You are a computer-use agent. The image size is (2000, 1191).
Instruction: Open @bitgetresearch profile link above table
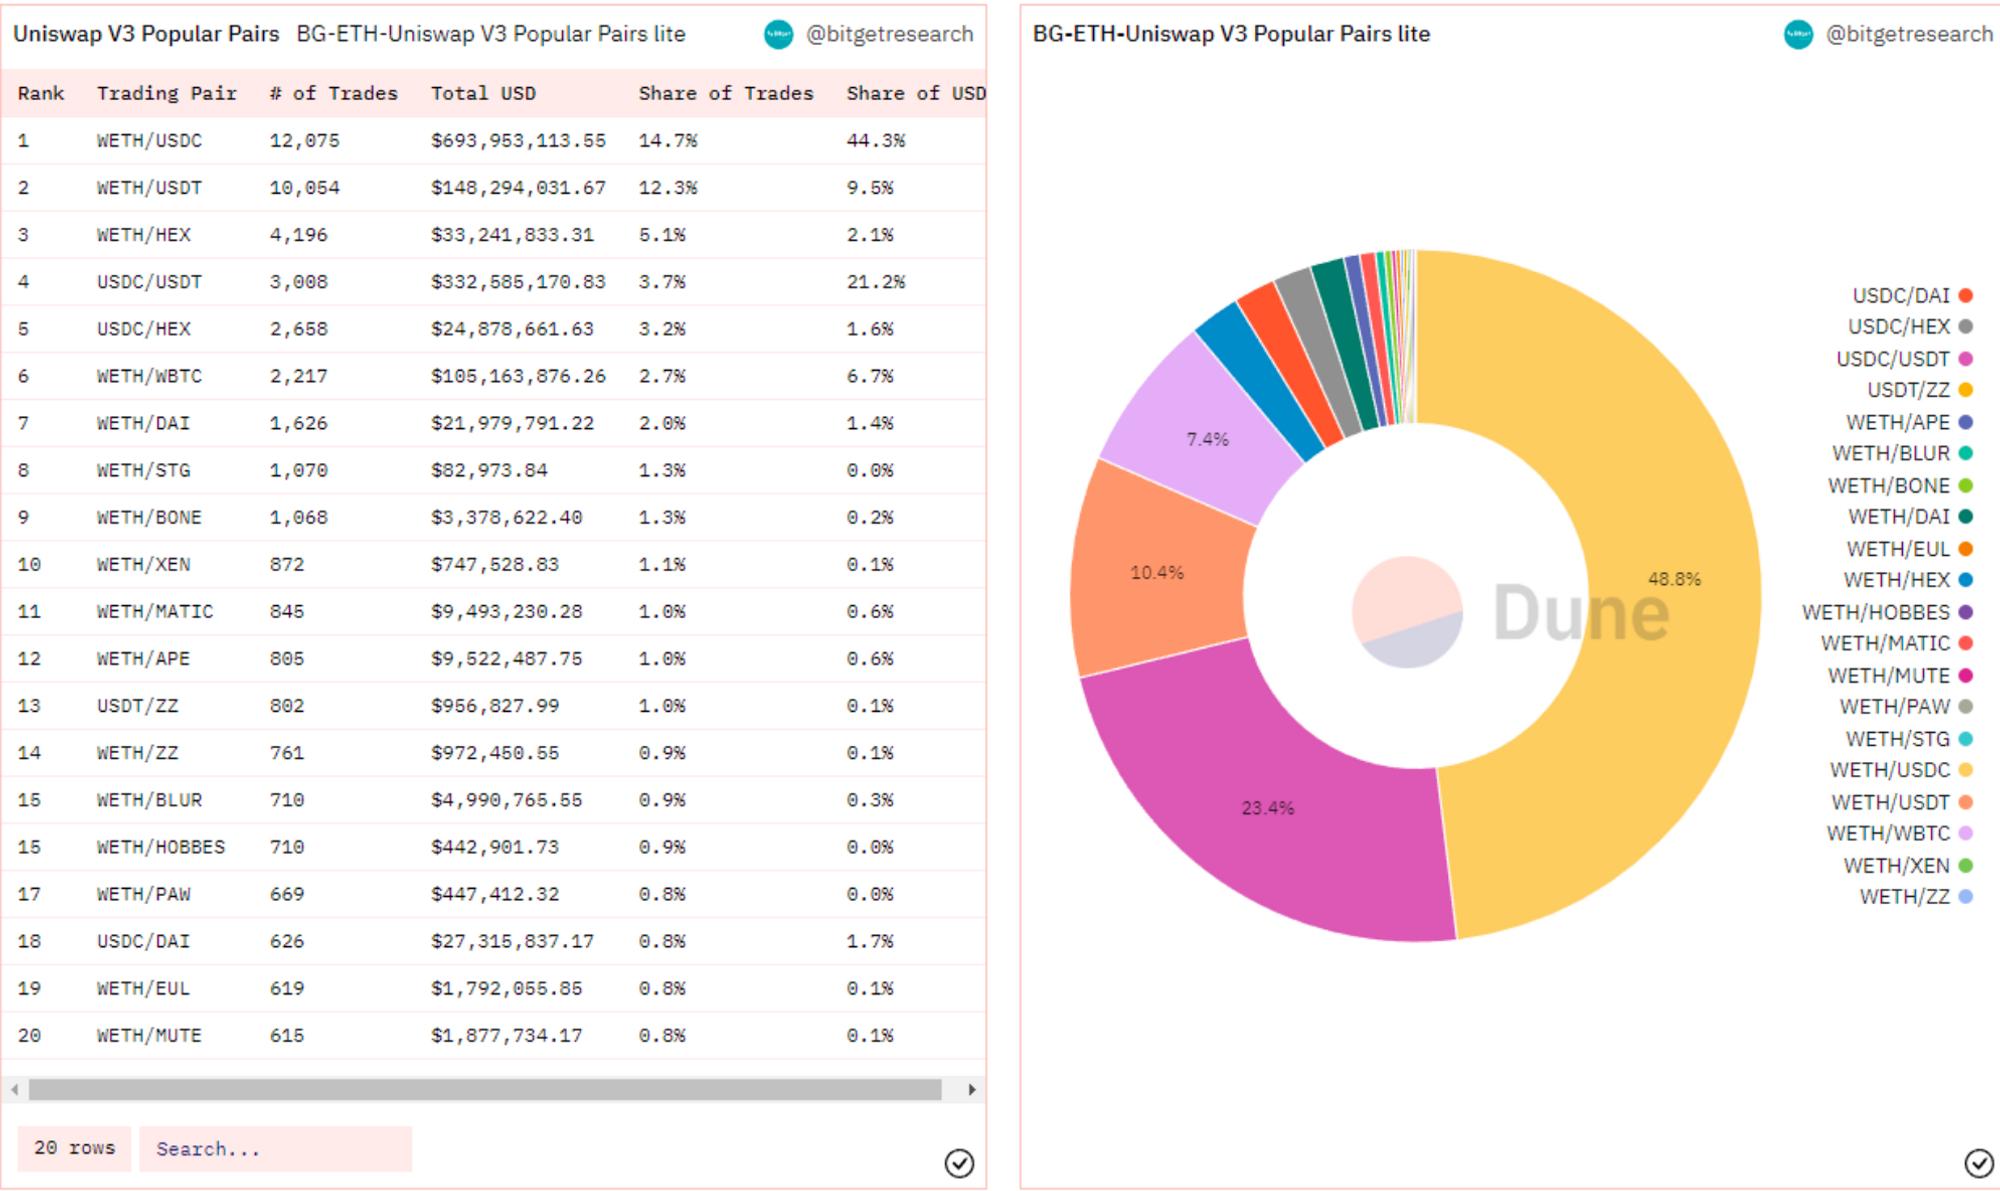click(889, 34)
